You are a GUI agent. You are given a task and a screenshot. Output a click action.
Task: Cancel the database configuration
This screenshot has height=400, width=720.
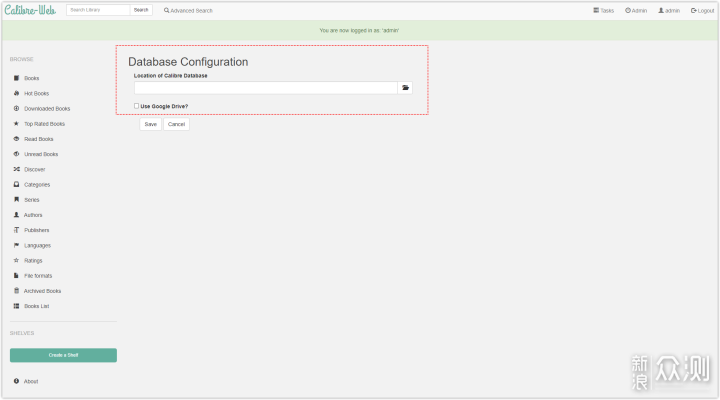pos(176,125)
